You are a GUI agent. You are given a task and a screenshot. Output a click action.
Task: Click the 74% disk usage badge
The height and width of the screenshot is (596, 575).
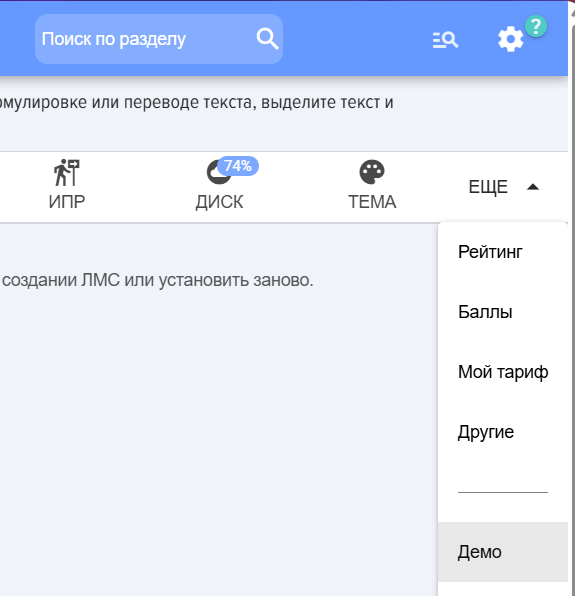238,166
